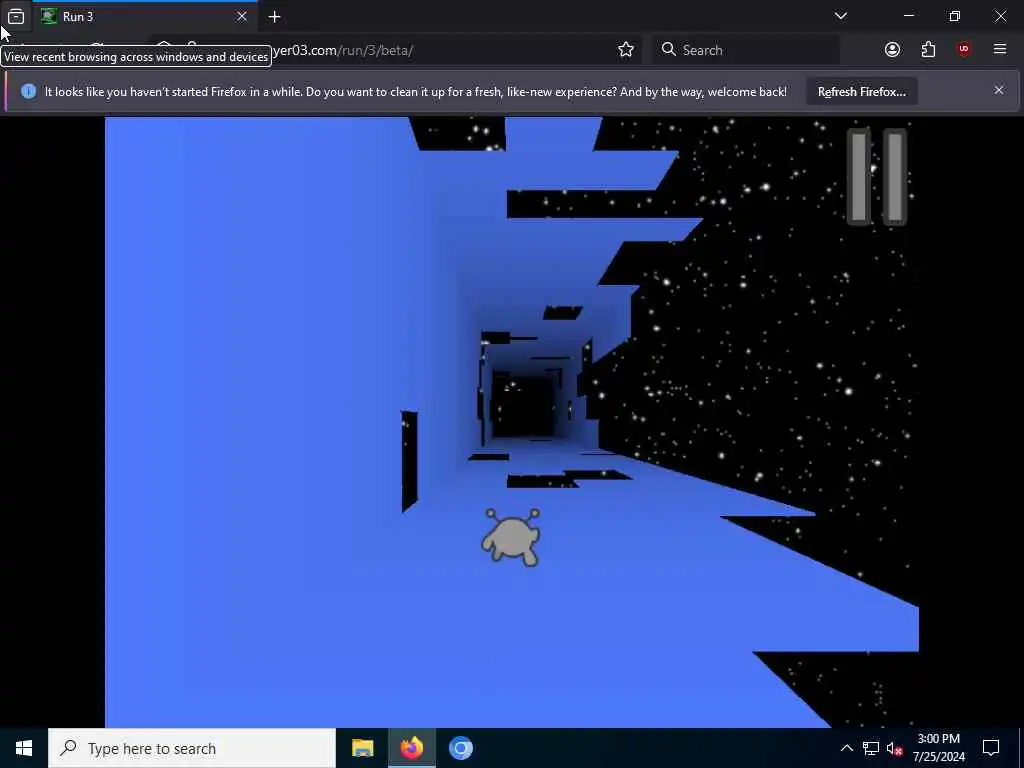Click the address bar URL text
The height and width of the screenshot is (768, 1024).
pyautogui.click(x=342, y=50)
